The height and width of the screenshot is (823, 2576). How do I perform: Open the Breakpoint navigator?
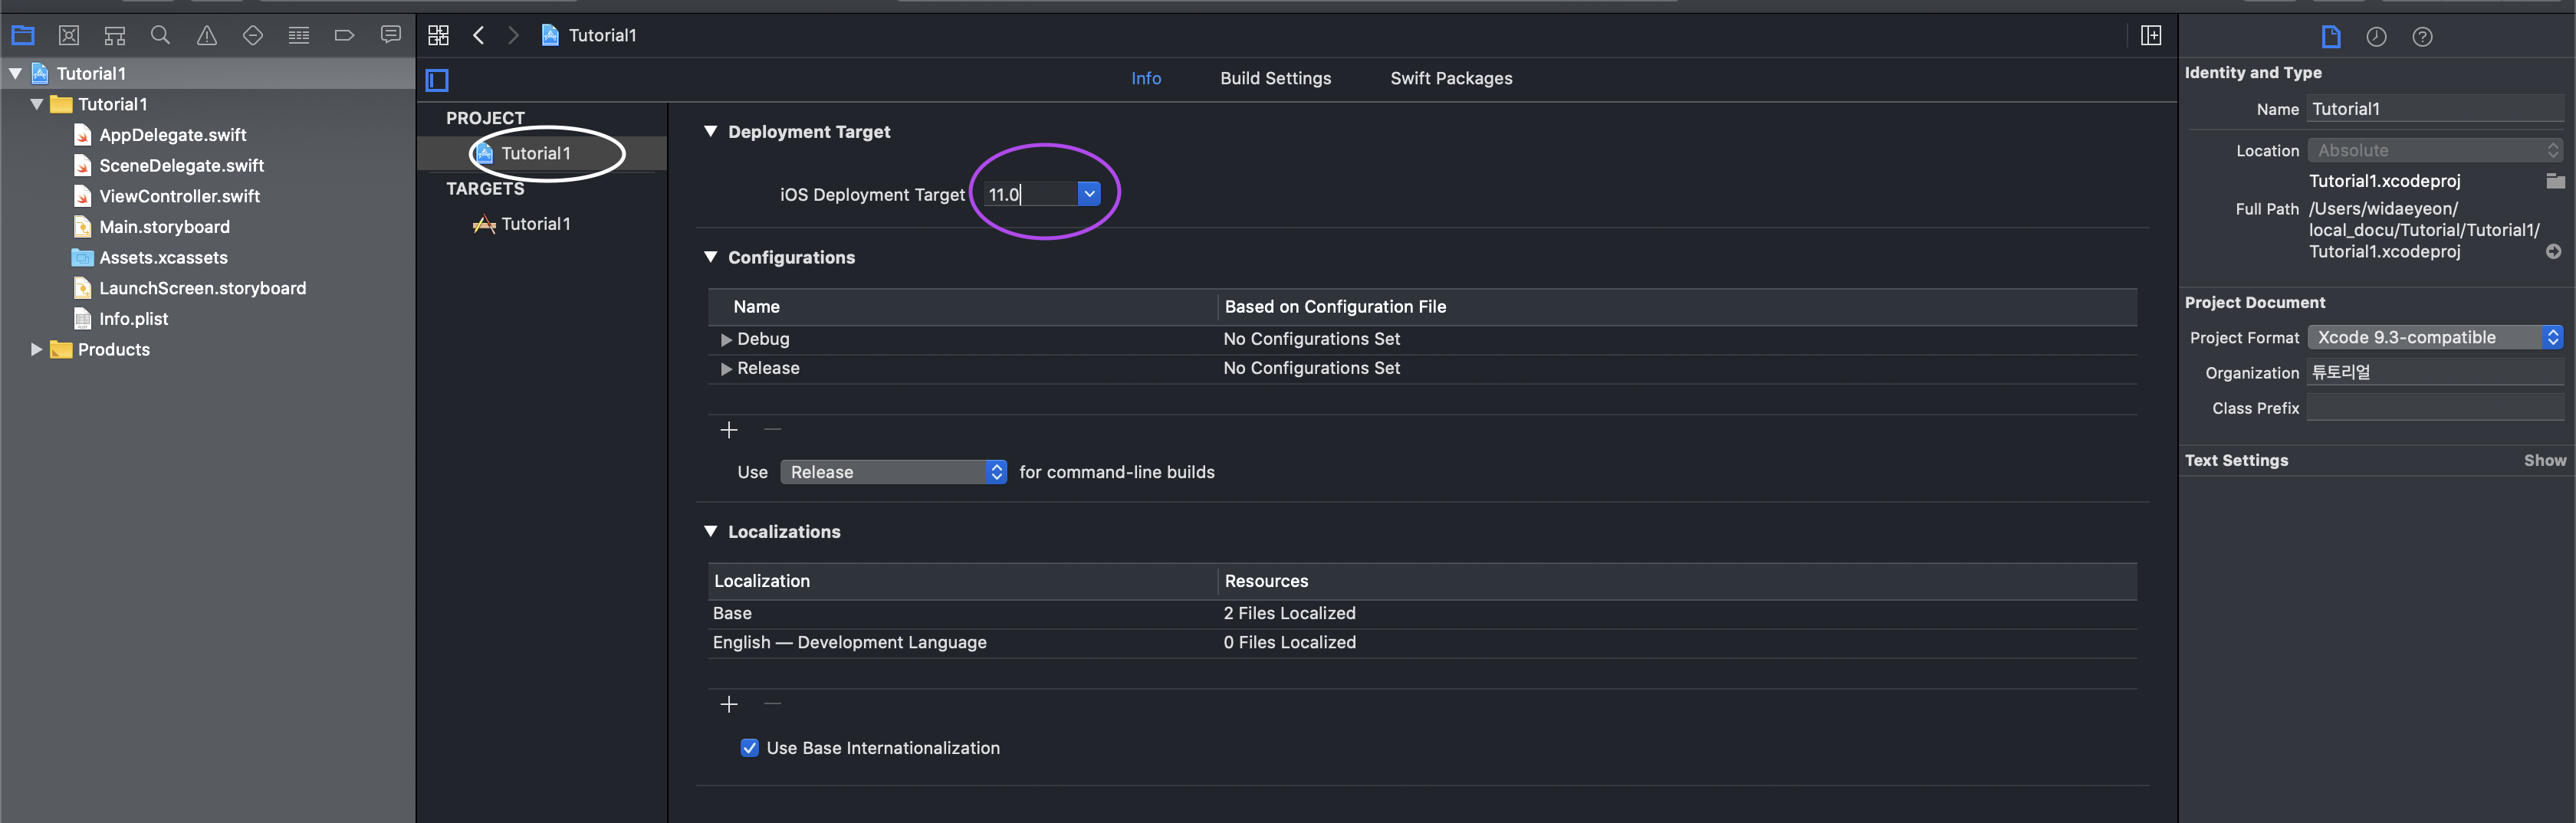click(344, 36)
